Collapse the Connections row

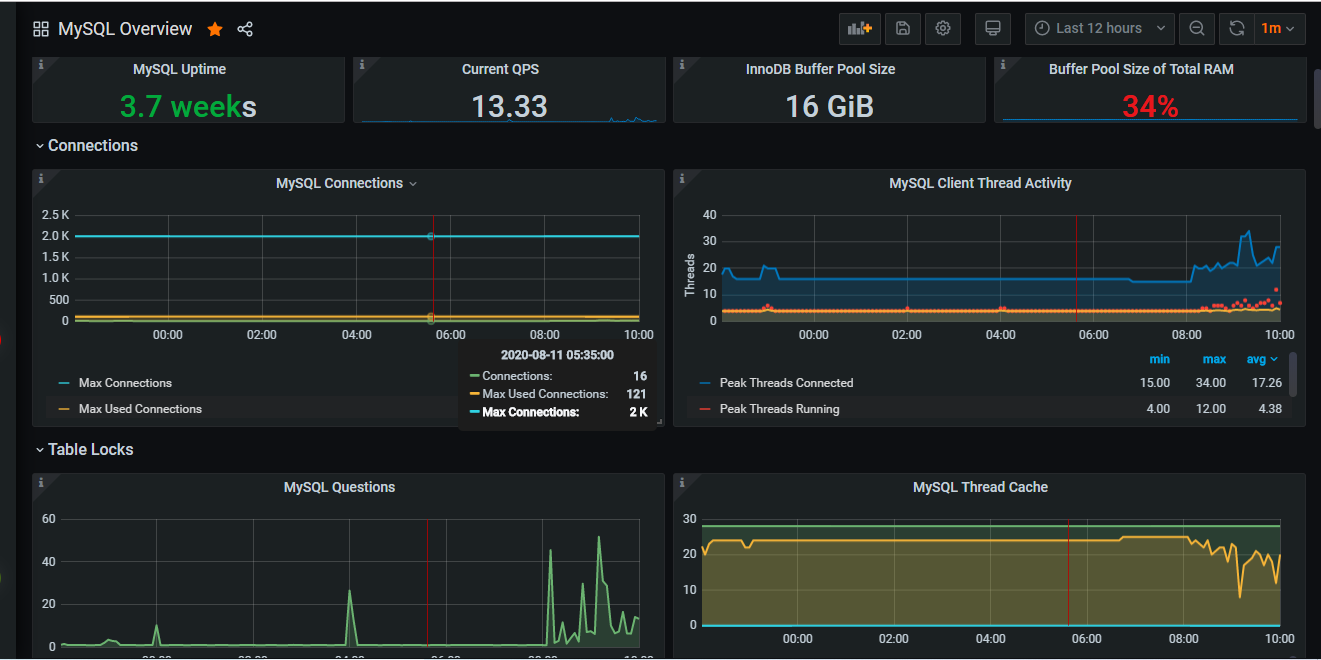point(87,145)
